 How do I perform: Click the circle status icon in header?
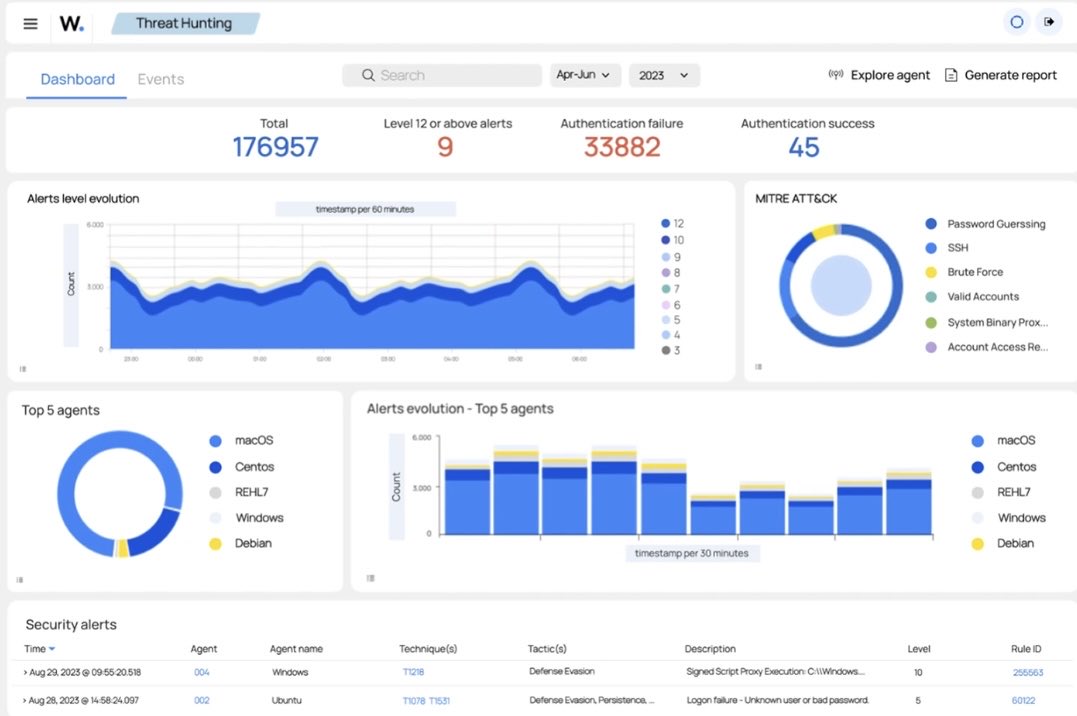coord(1017,23)
